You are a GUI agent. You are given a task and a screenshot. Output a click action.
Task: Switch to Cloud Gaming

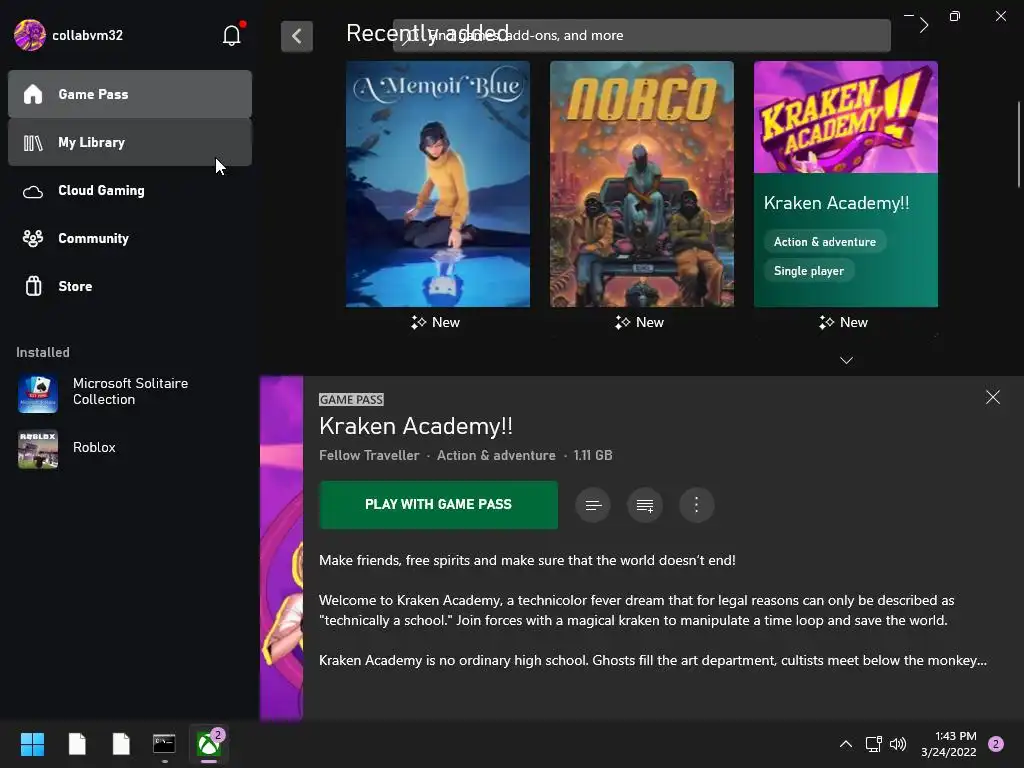(x=130, y=191)
